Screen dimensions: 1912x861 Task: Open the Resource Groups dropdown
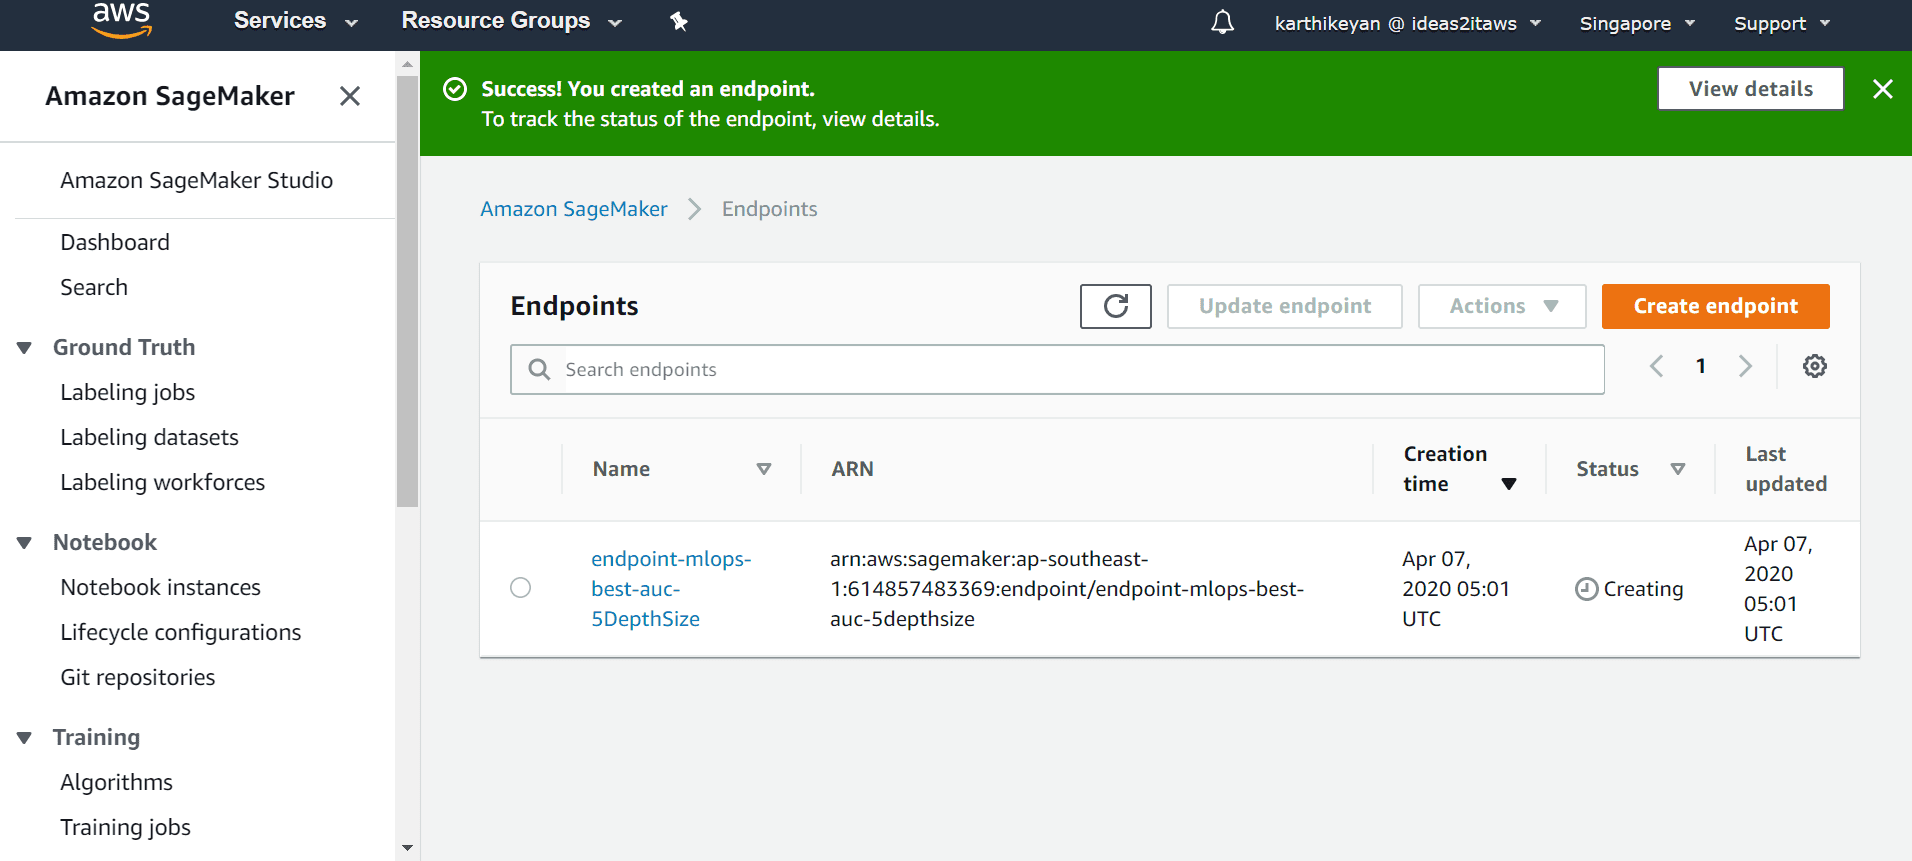(x=512, y=21)
